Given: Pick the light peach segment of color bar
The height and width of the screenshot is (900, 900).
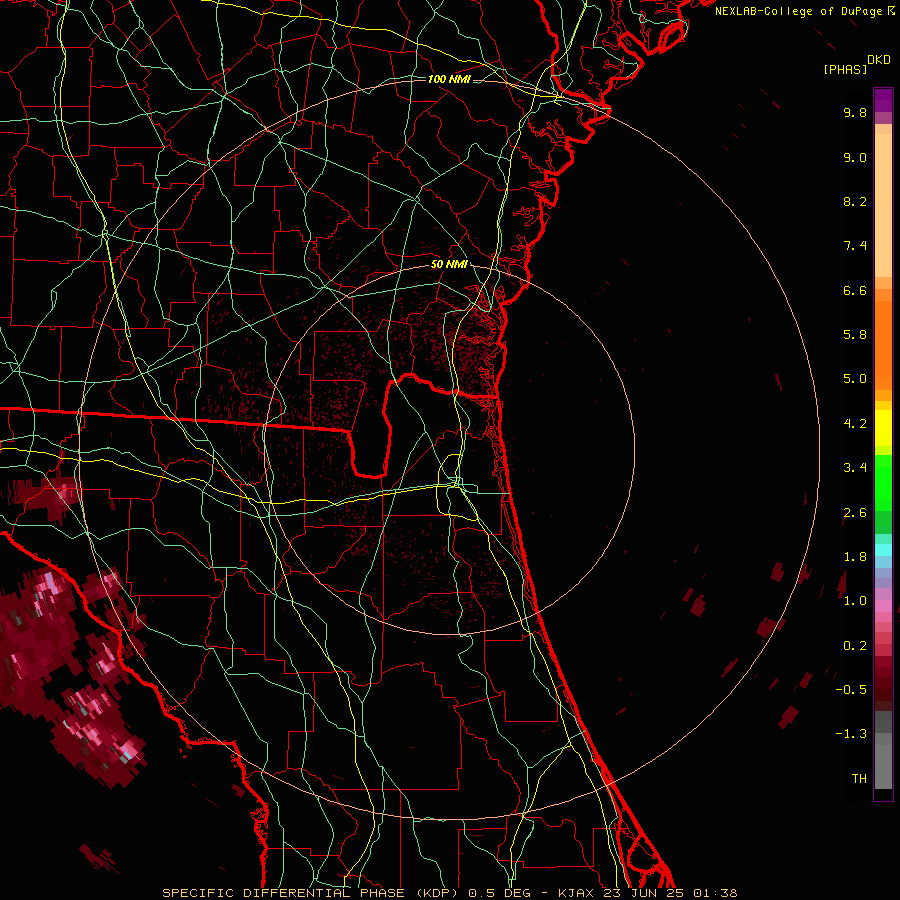Looking at the screenshot, I should 883,205.
